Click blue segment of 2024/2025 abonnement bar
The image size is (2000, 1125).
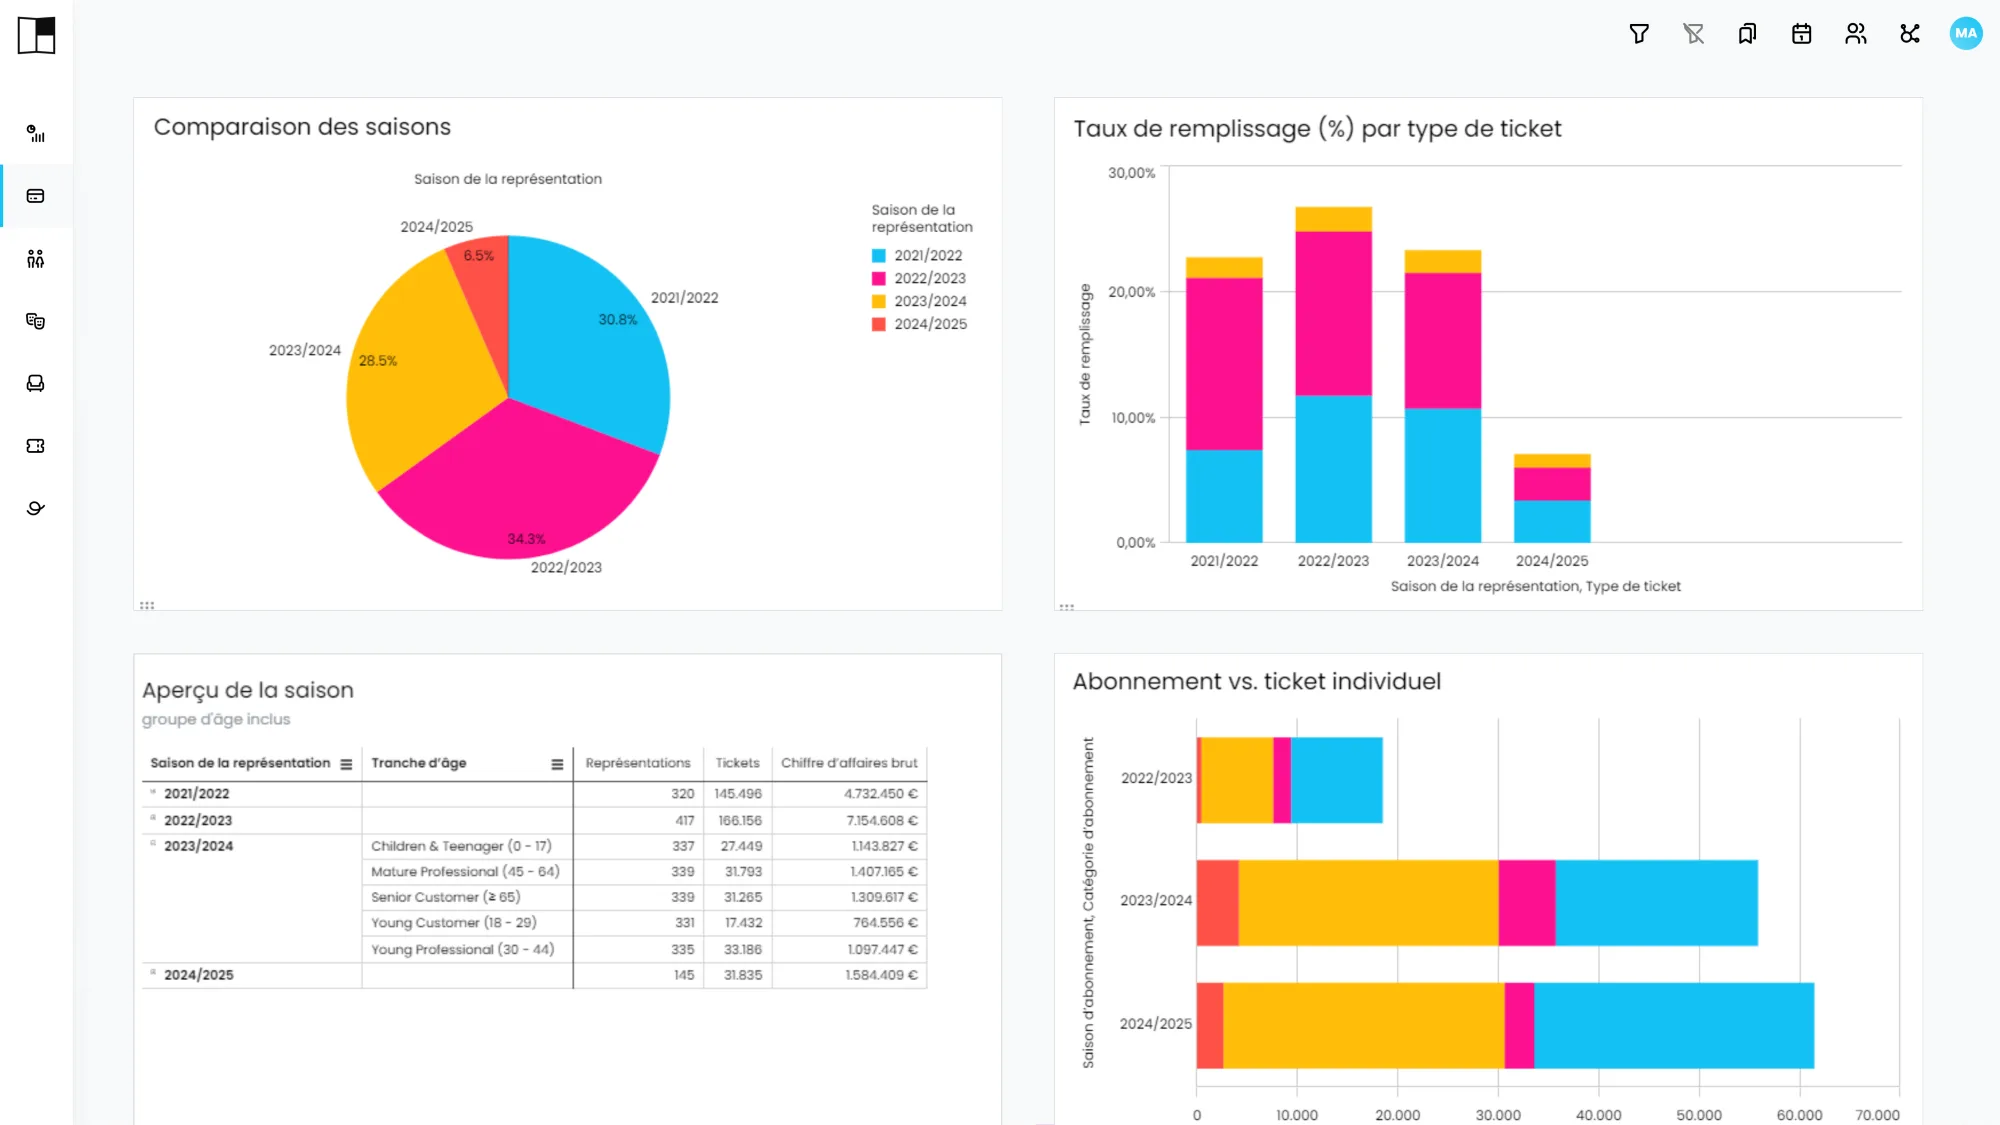pyautogui.click(x=1674, y=1025)
